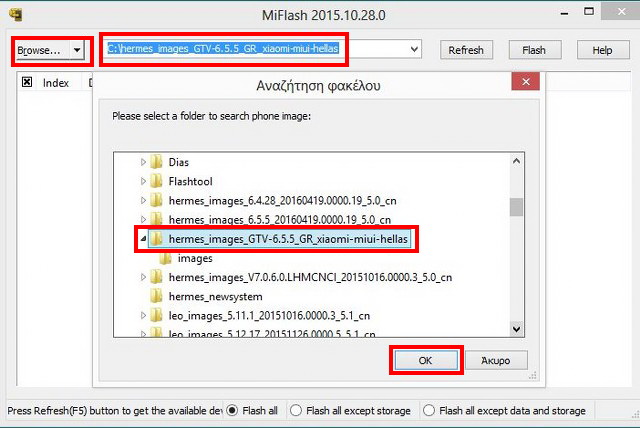Select hermes_images_6.5.5_20160419.0000.19_5.0_cn
The image size is (640, 428).
pos(280,220)
